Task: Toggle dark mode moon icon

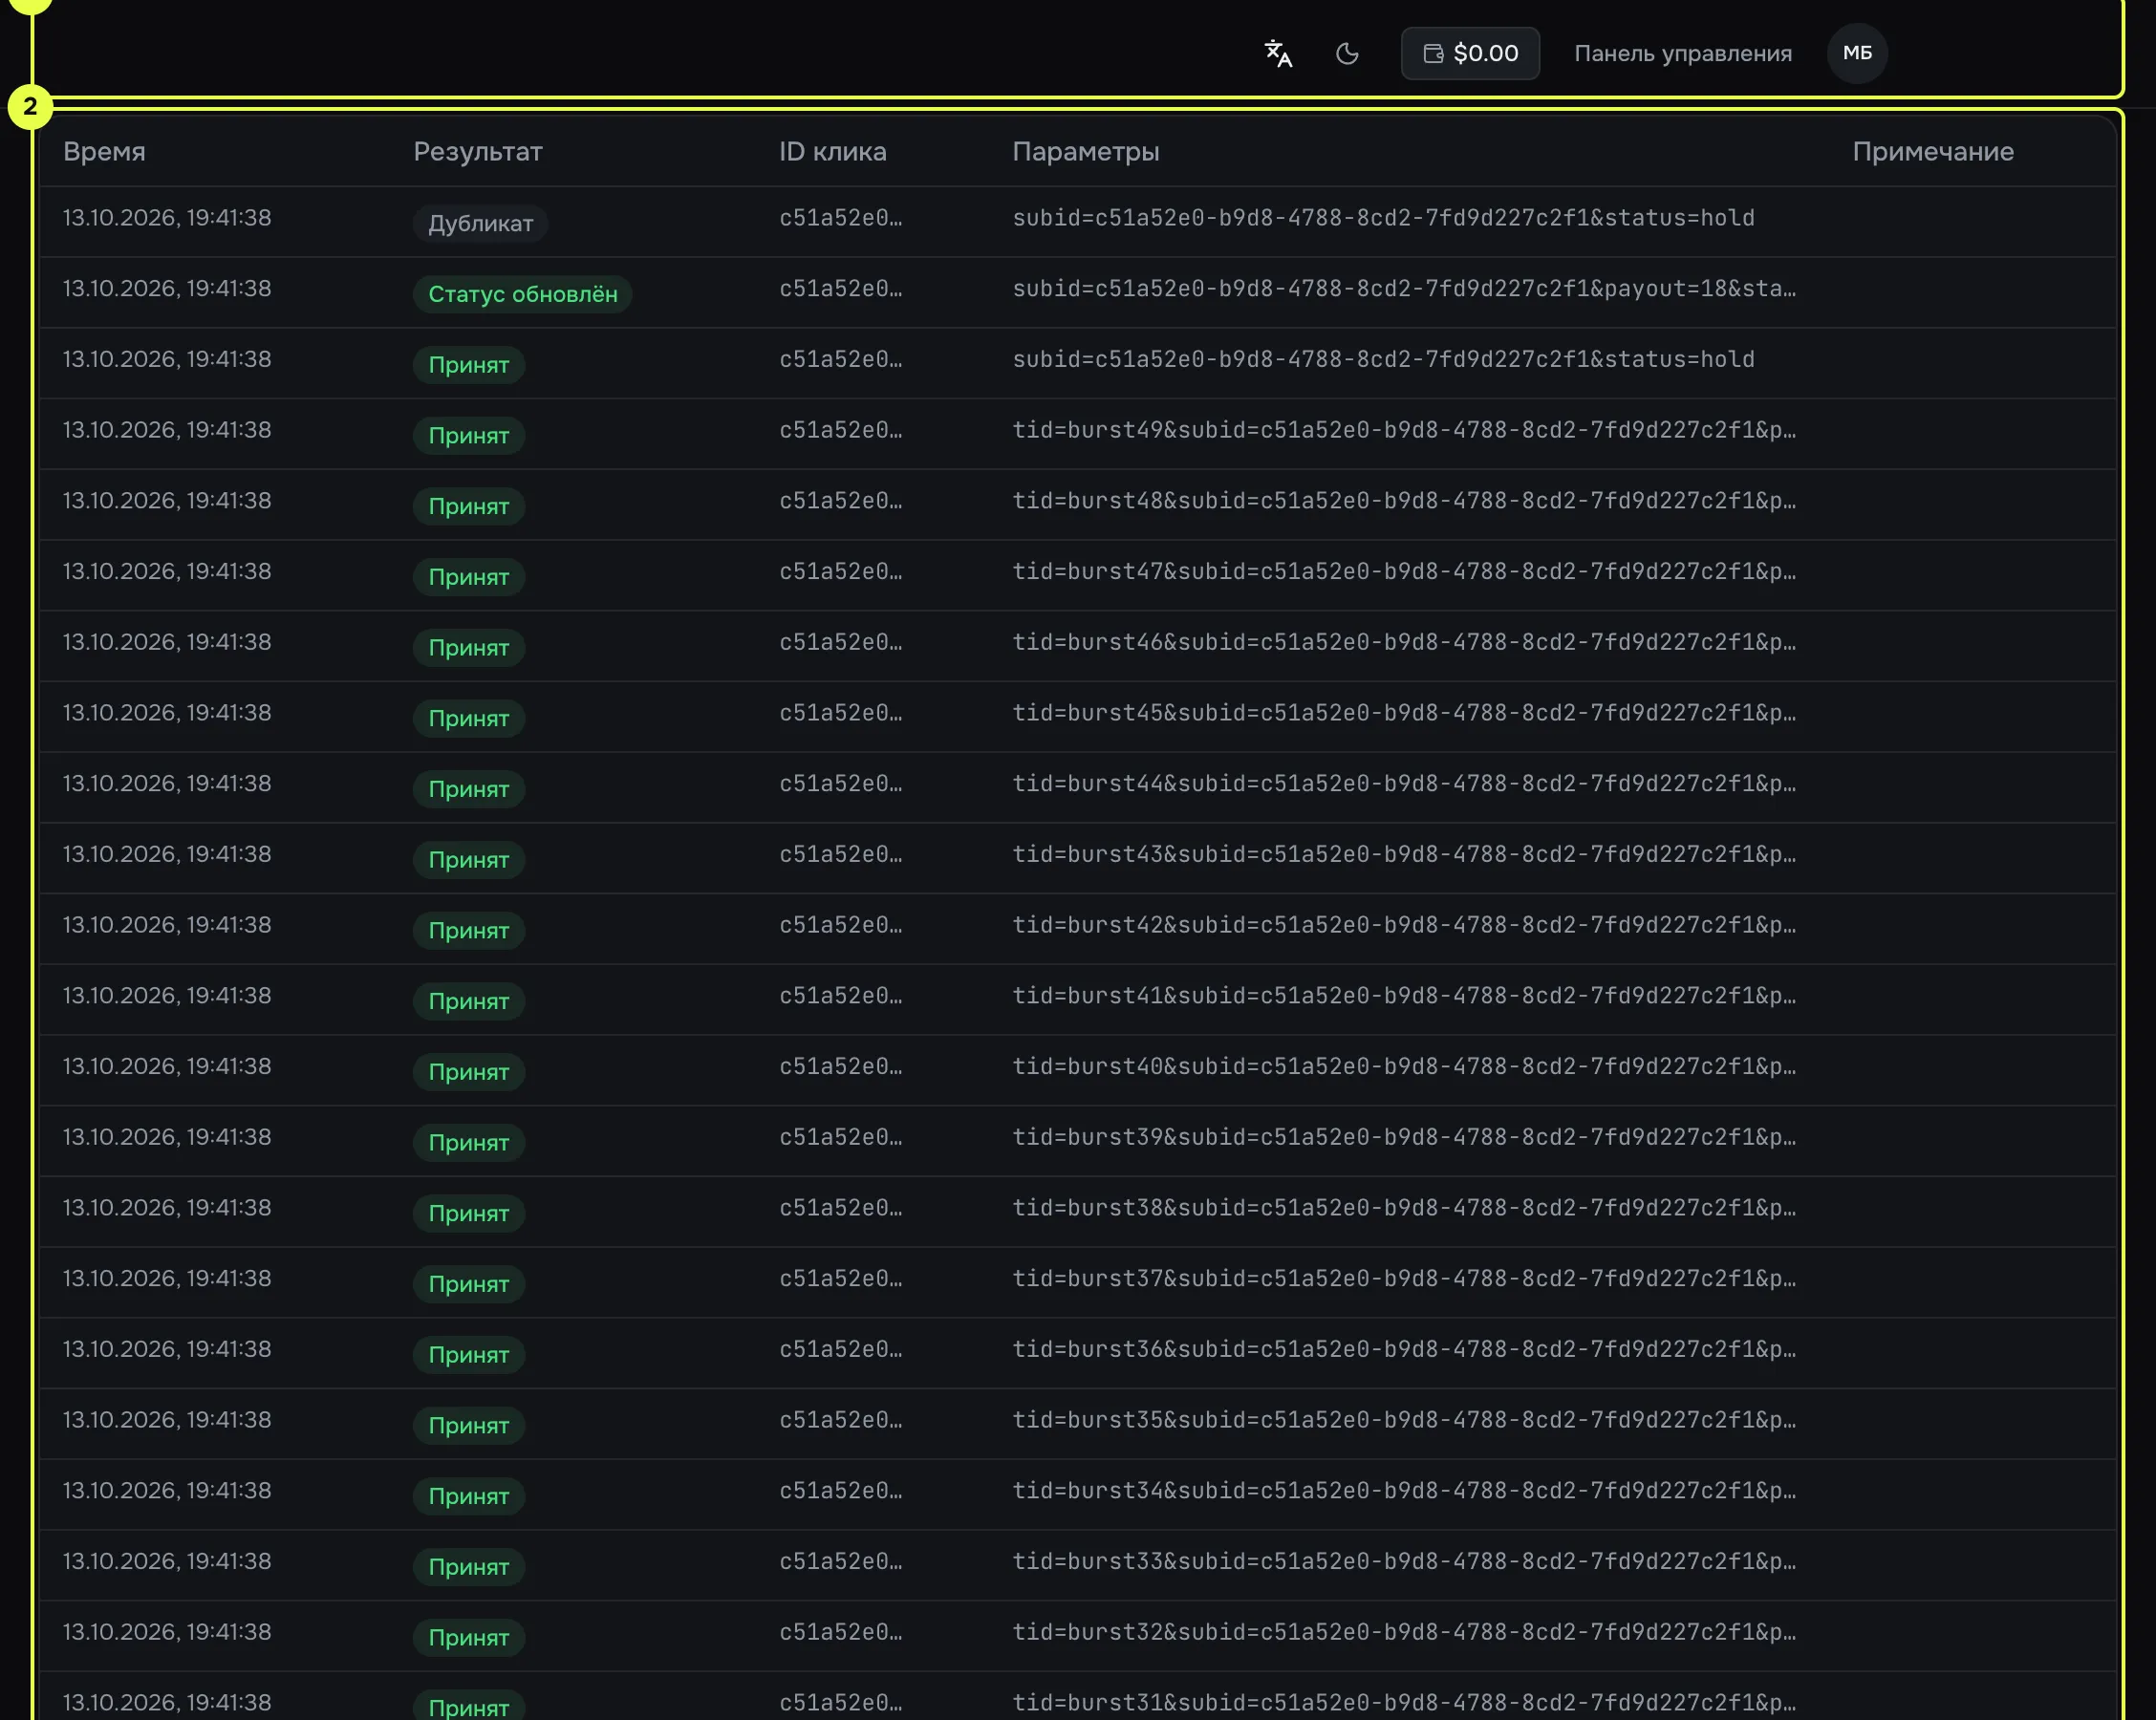Action: point(1347,53)
